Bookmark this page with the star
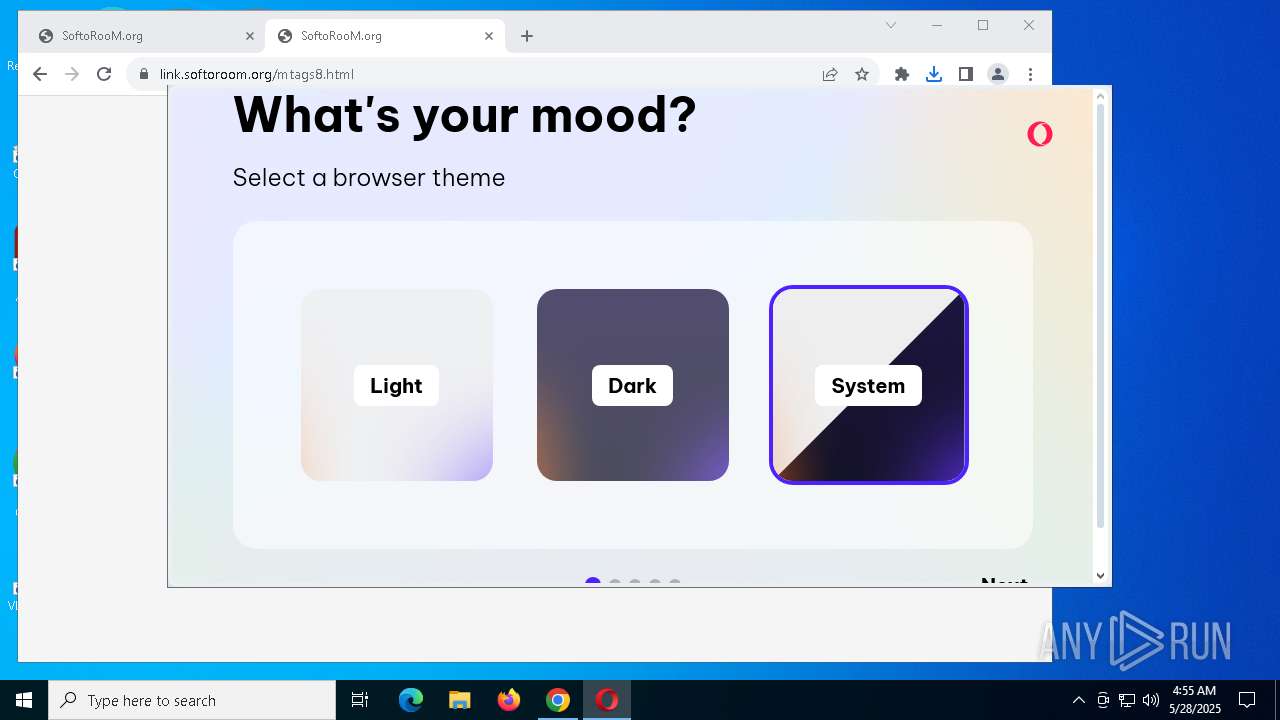This screenshot has height=720, width=1280. pyautogui.click(x=862, y=74)
